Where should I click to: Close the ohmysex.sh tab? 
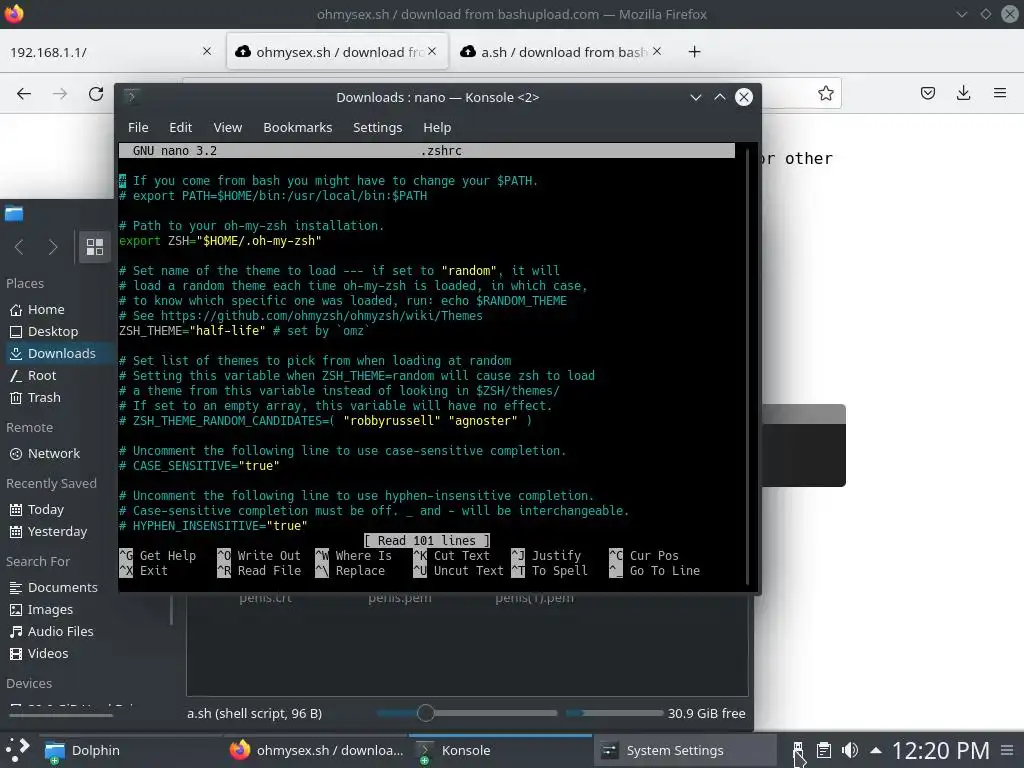tap(432, 51)
